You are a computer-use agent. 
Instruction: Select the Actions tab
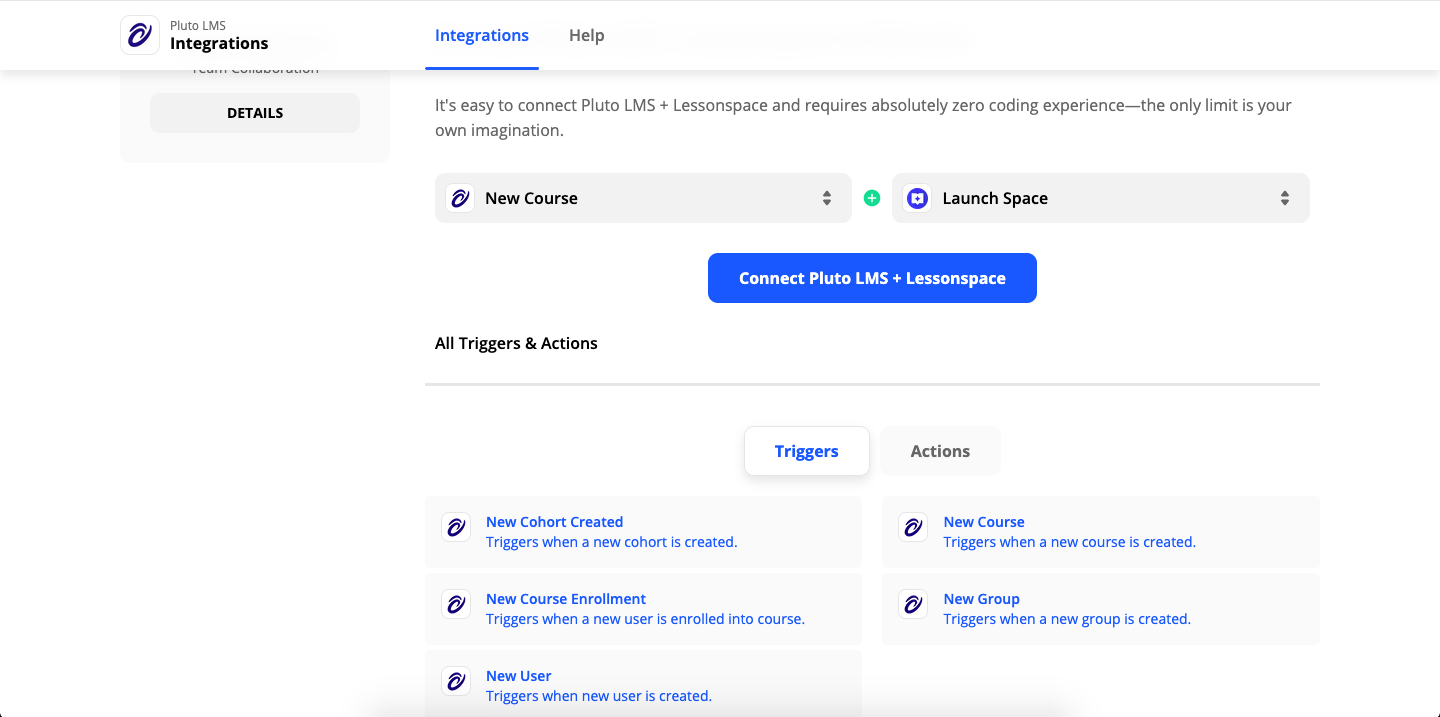[940, 451]
